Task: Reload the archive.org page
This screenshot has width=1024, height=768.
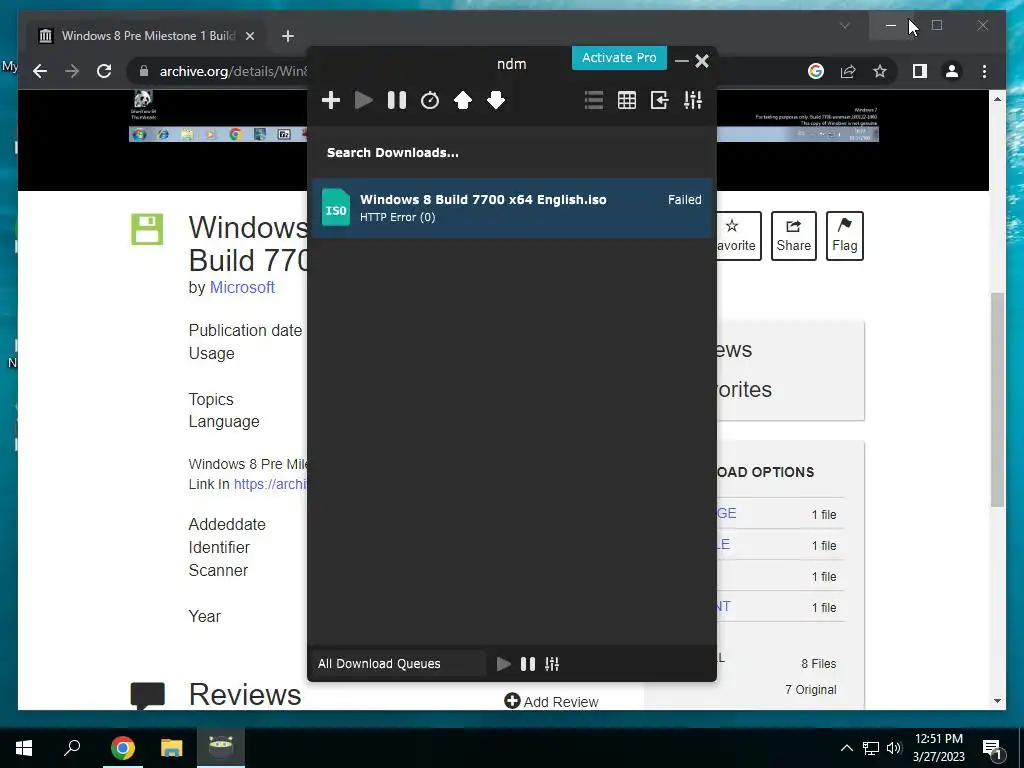Action: tap(104, 71)
